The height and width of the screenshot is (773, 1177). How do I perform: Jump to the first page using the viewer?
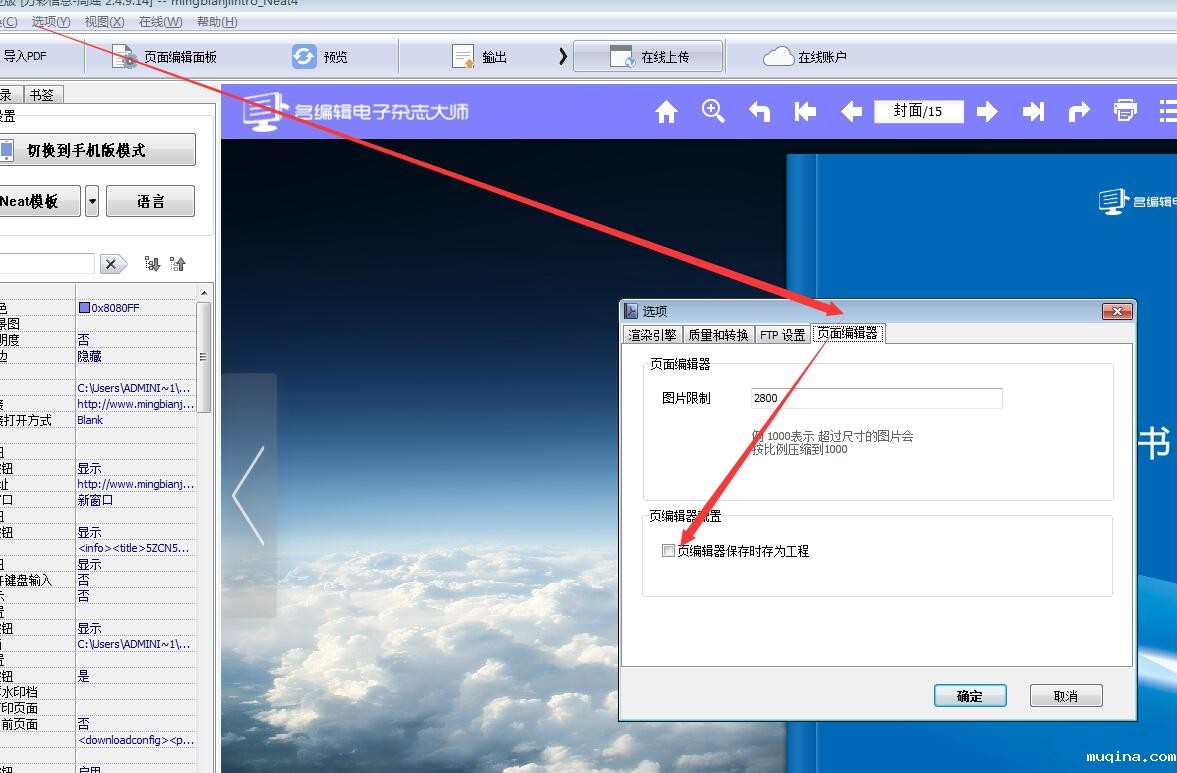[805, 111]
